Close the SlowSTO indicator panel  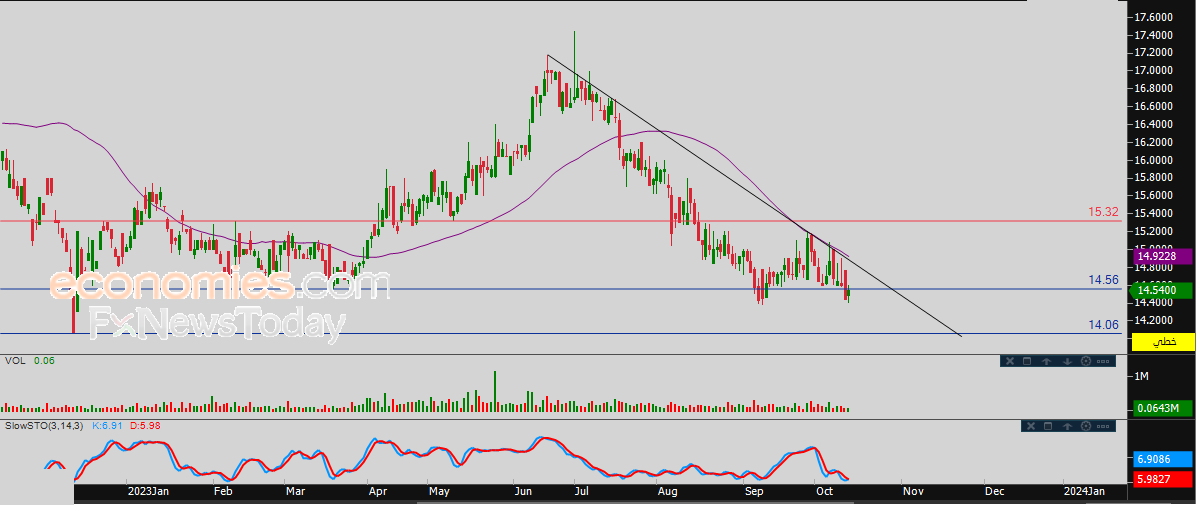click(x=1031, y=426)
